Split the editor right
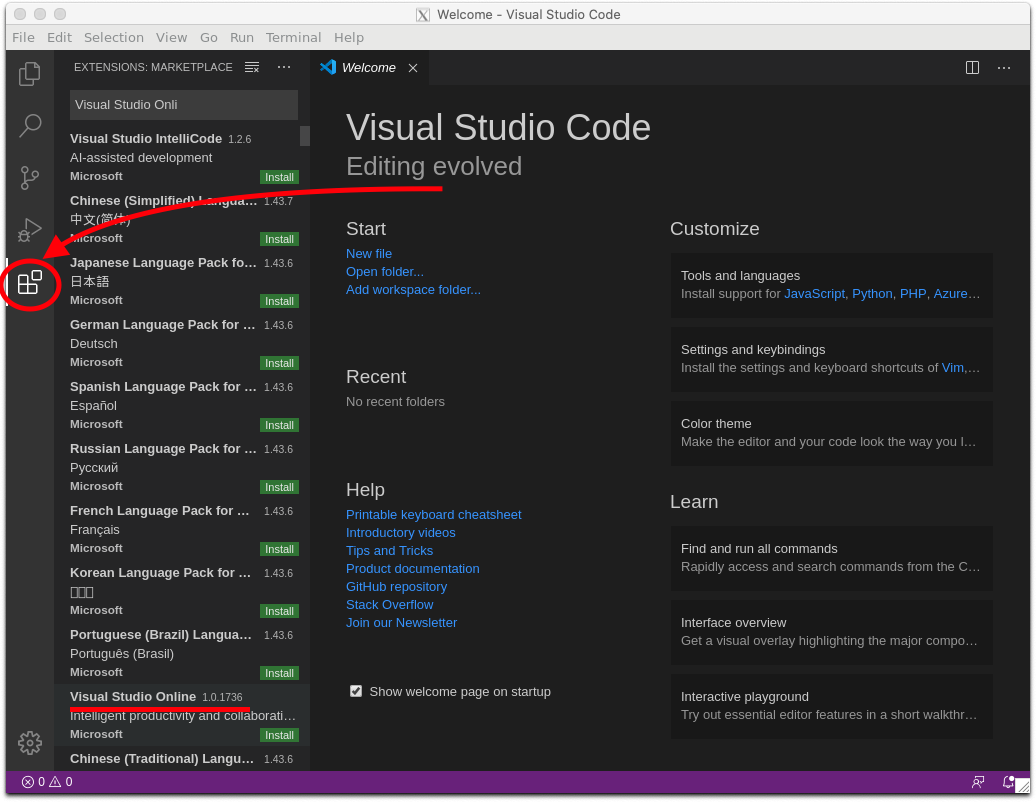Image resolution: width=1036 pixels, height=802 pixels. tap(972, 67)
